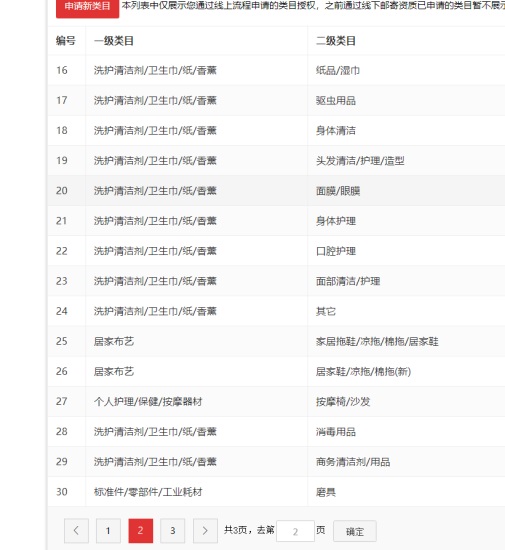
Task: Click the 确定 confirm button
Action: [x=355, y=531]
